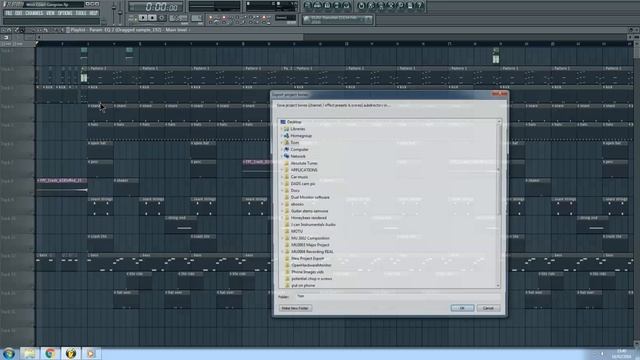
Task: Select the Dual Monitor software folder
Action: click(x=310, y=197)
